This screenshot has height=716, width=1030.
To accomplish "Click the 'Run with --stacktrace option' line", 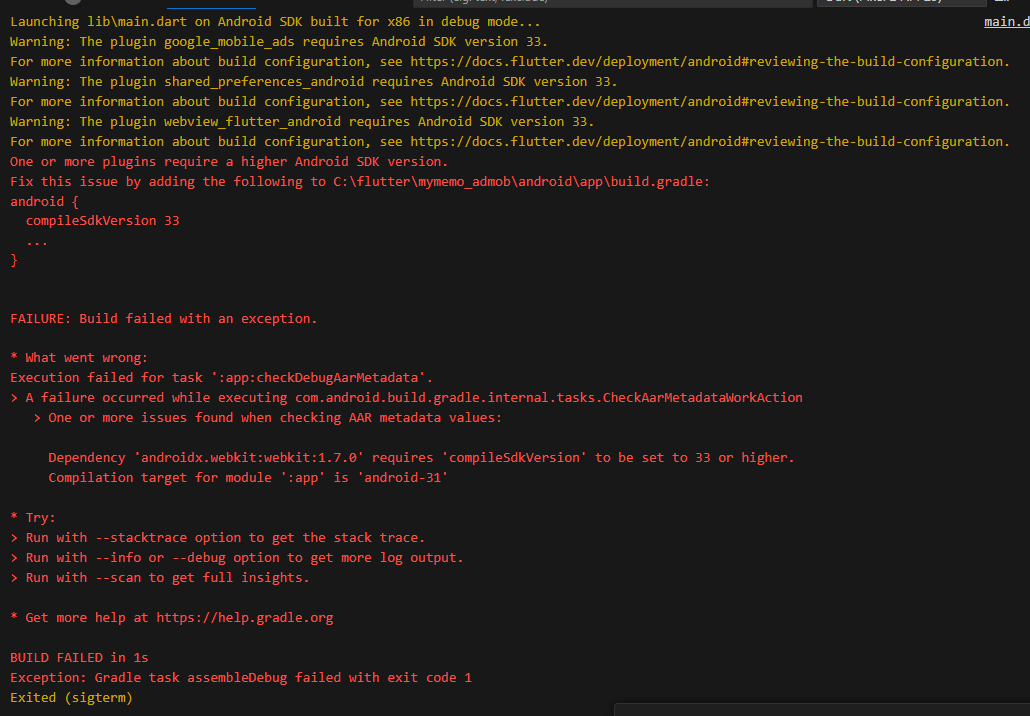I will tap(217, 538).
